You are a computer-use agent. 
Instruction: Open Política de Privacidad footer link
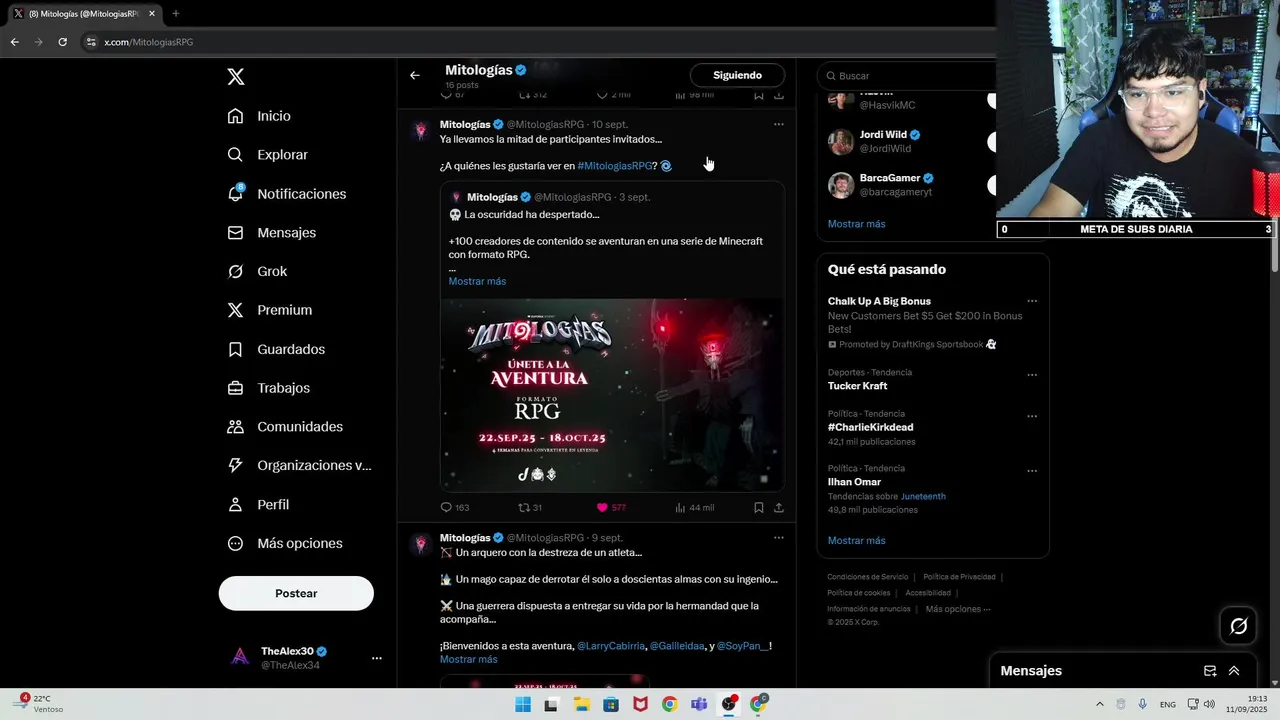coord(959,577)
